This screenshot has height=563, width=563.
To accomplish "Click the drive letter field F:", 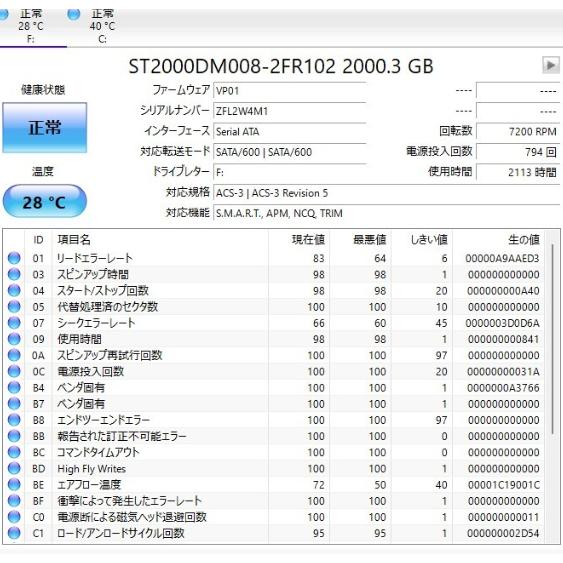I will click(289, 172).
